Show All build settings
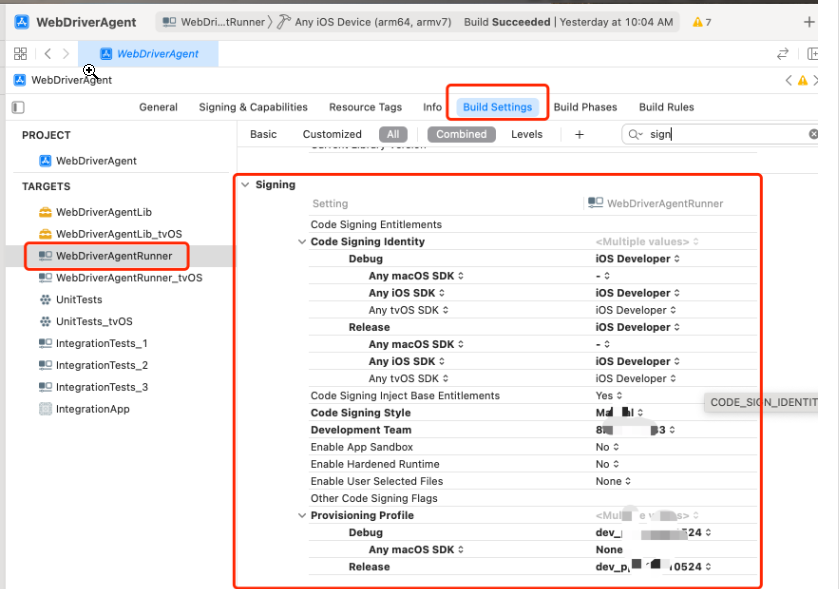 pyautogui.click(x=393, y=134)
